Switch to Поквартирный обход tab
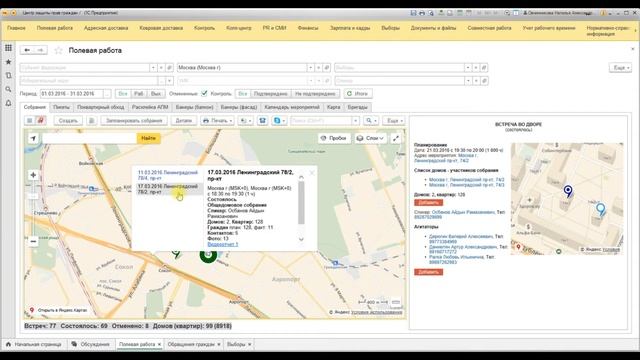This screenshot has height=360, width=640. point(100,107)
